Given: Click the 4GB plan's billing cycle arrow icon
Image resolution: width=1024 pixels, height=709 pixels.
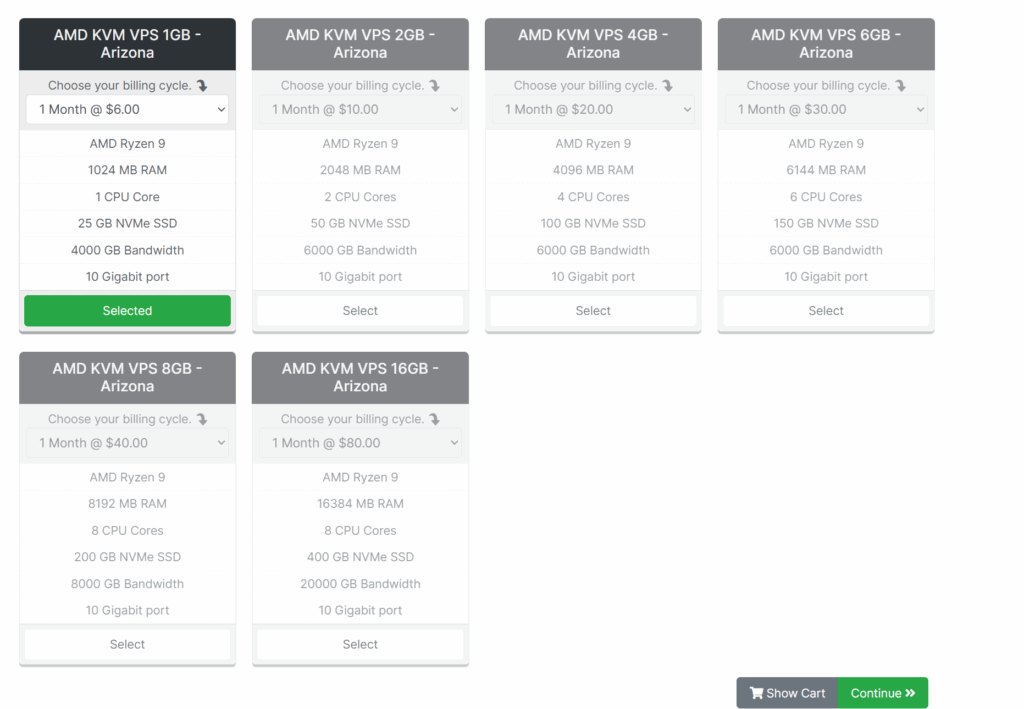Looking at the screenshot, I should pyautogui.click(x=667, y=86).
